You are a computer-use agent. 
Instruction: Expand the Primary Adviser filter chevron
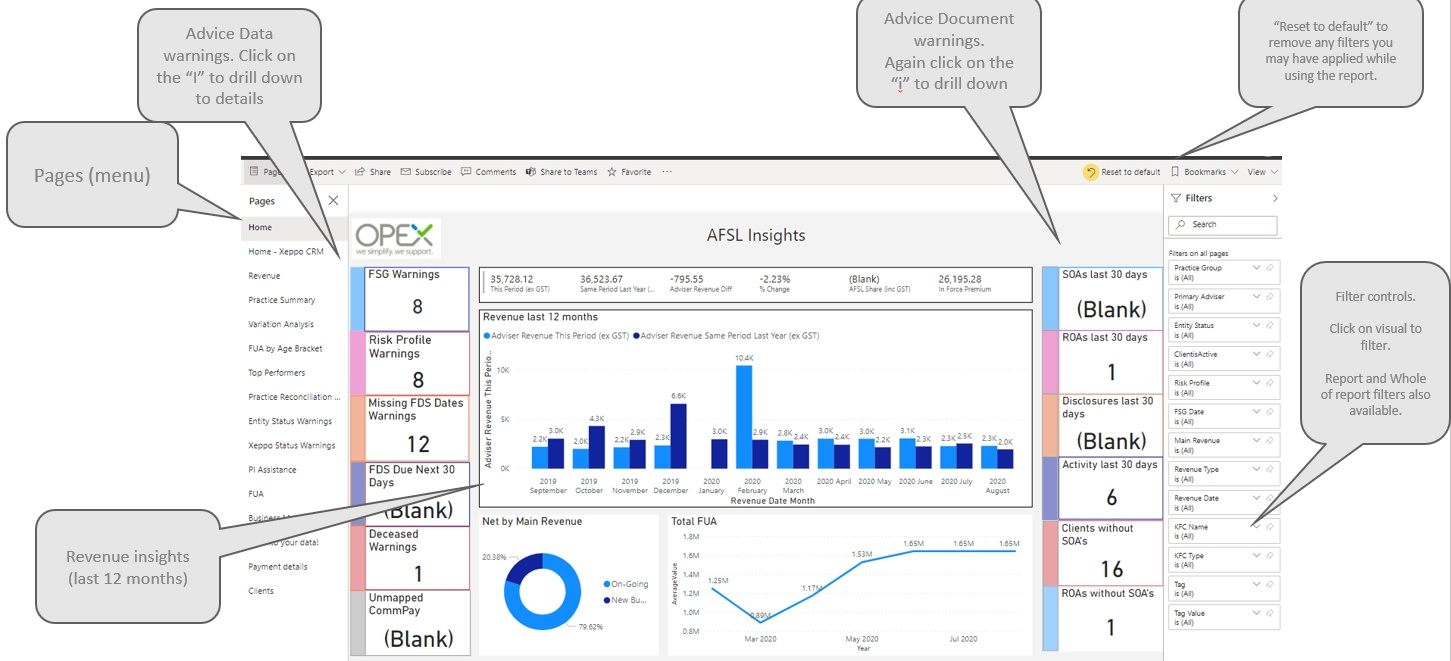click(1256, 297)
